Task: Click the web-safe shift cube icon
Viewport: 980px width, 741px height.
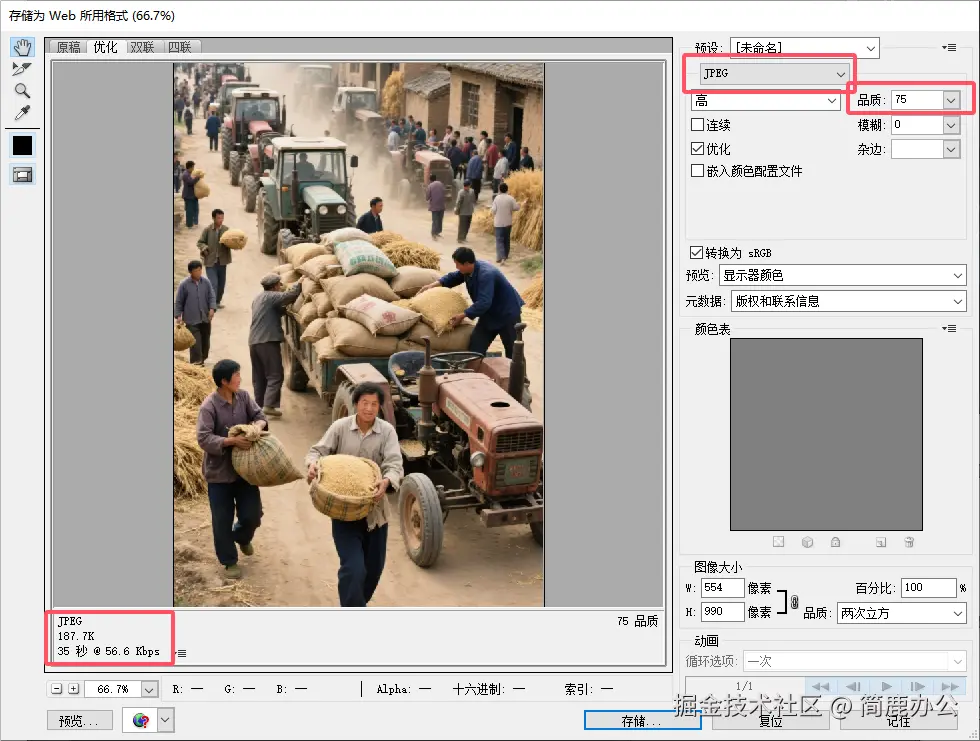Action: [808, 542]
